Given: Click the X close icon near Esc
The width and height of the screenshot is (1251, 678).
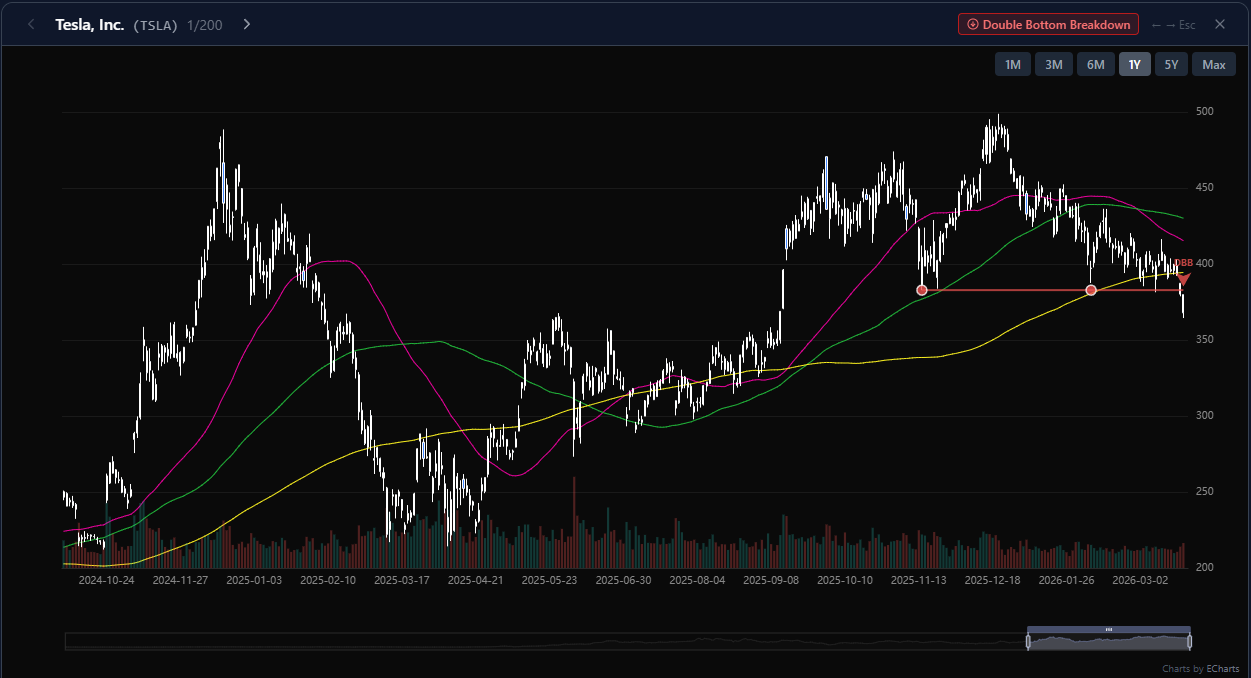Looking at the screenshot, I should coord(1219,24).
